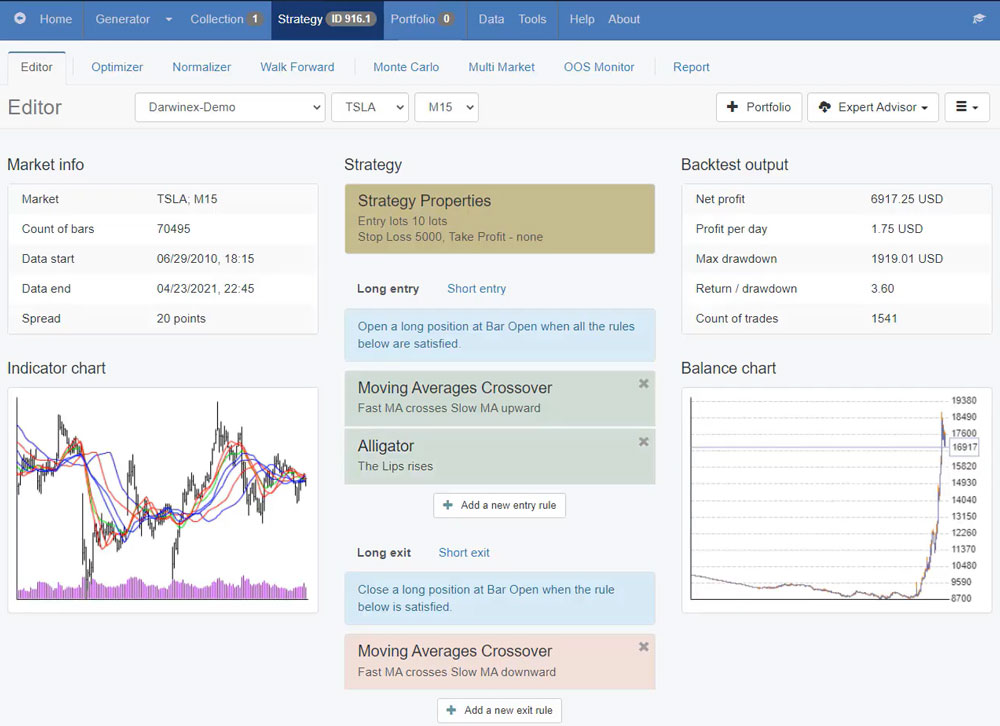Switch to the OOS Monitor tab

point(599,67)
